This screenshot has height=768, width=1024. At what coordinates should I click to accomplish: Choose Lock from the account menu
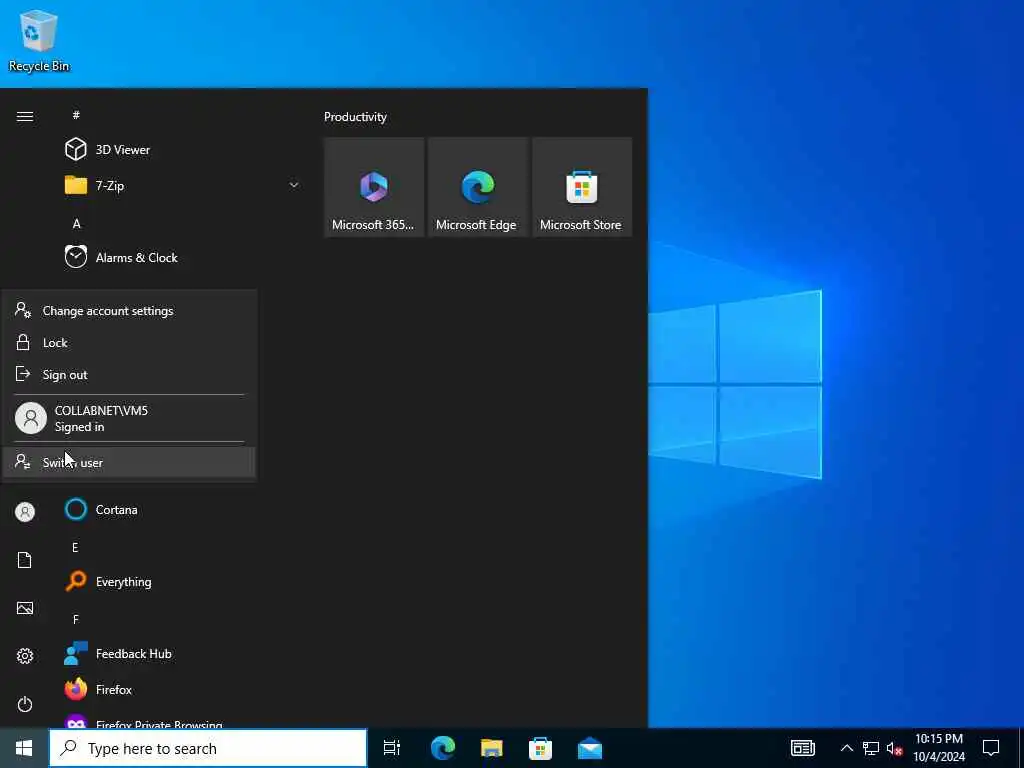click(x=129, y=343)
